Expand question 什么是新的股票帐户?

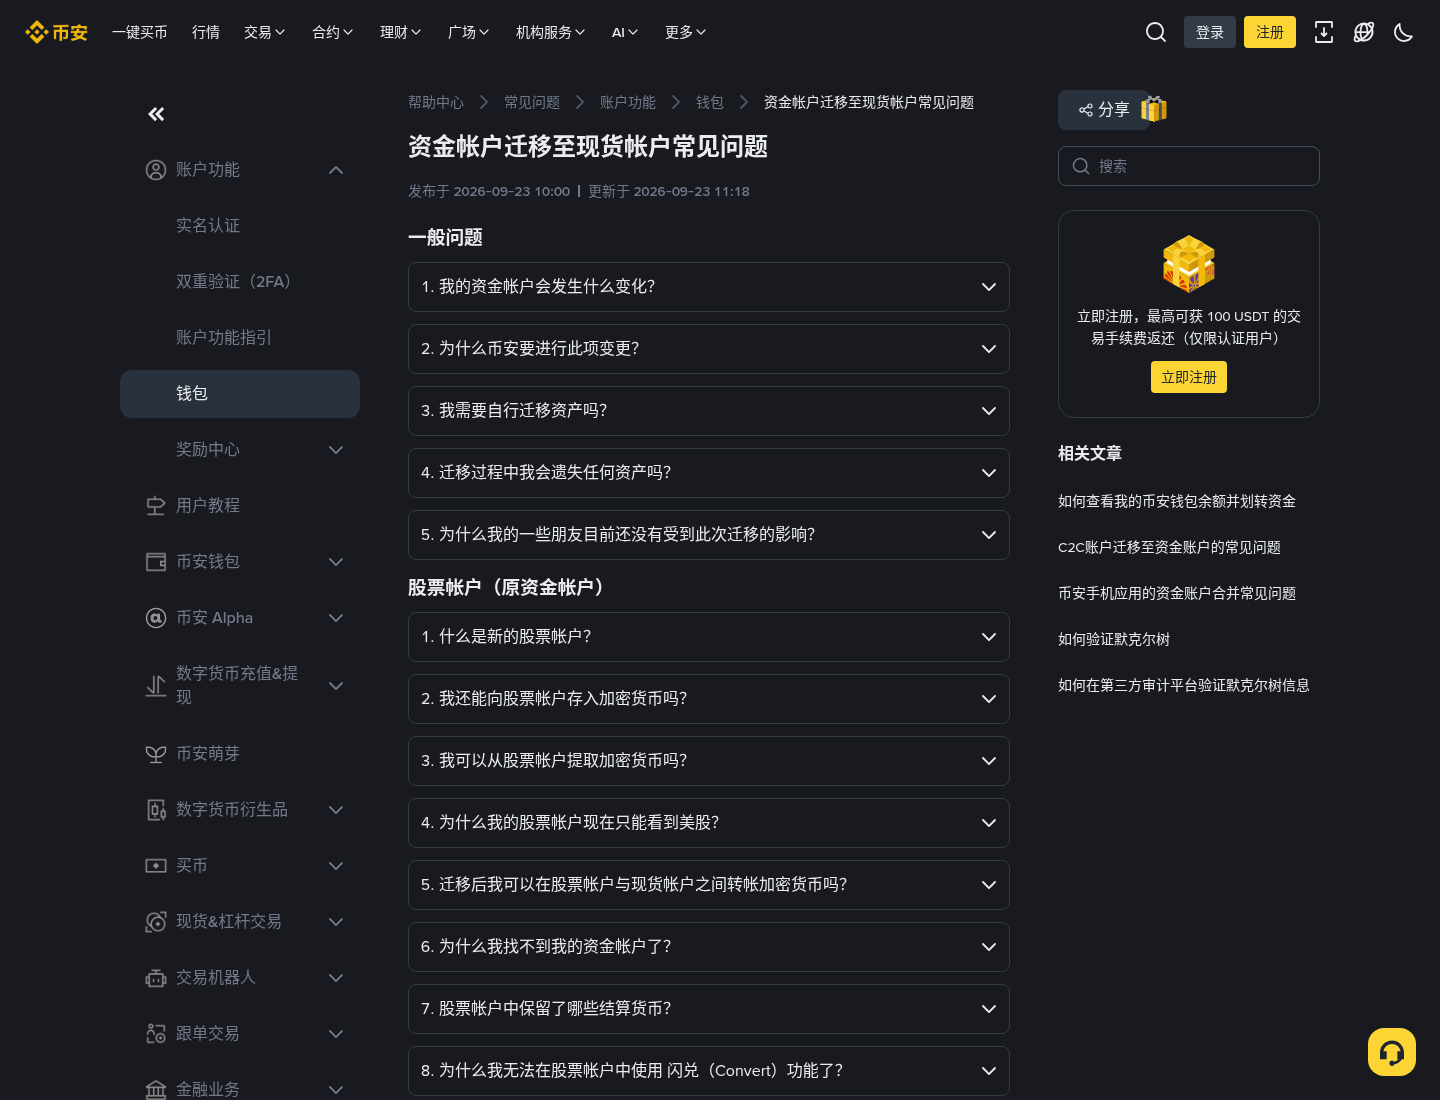pyautogui.click(x=709, y=637)
